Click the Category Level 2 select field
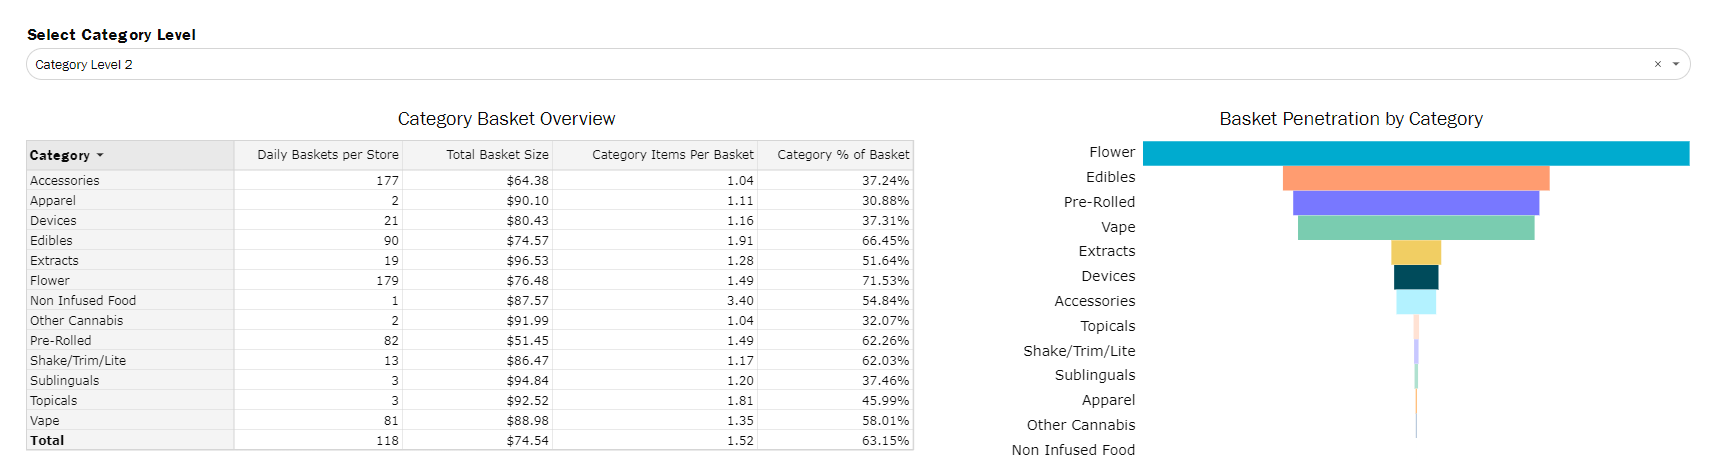Viewport: 1713px width, 469px height. (800, 64)
